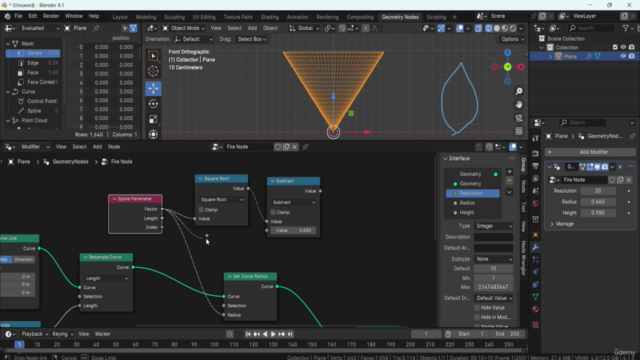
Task: Toggle Plane visibility eye in outliner
Action: coord(623,56)
